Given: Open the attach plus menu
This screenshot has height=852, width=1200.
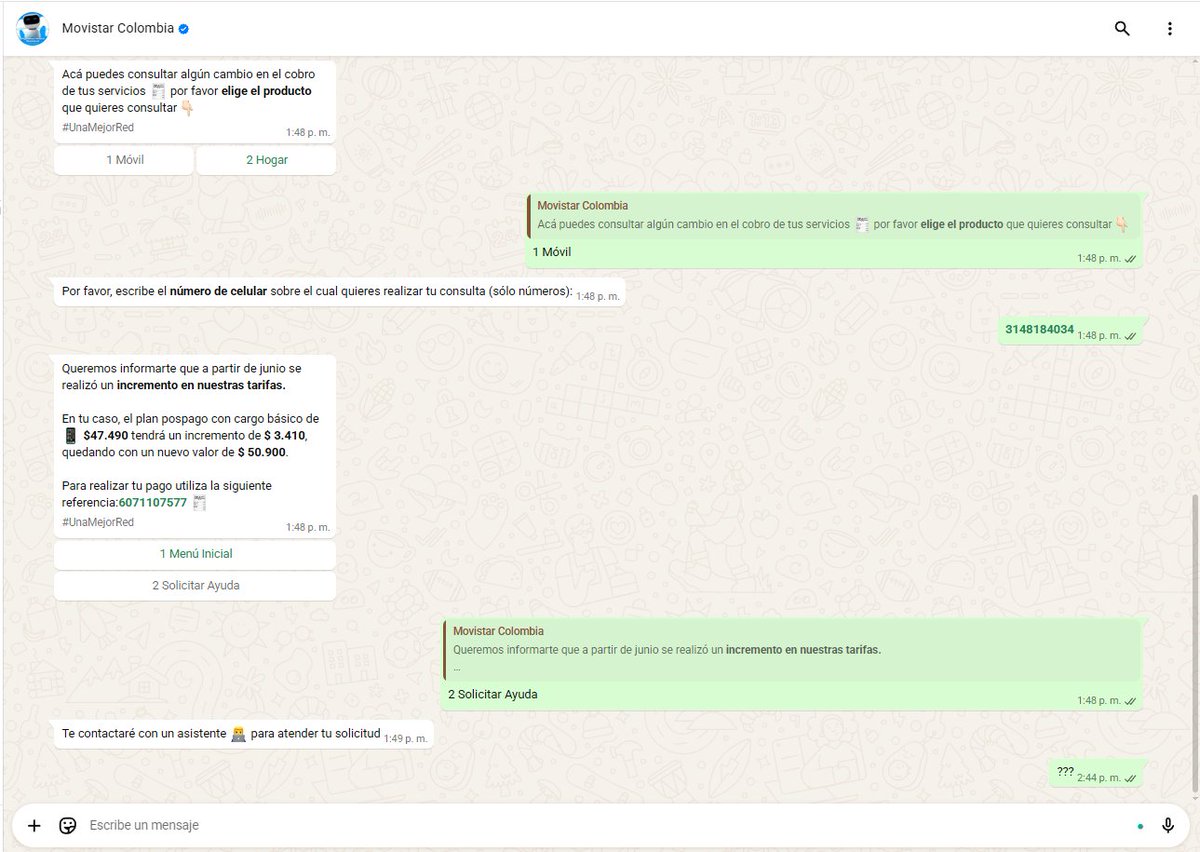Looking at the screenshot, I should (x=34, y=825).
